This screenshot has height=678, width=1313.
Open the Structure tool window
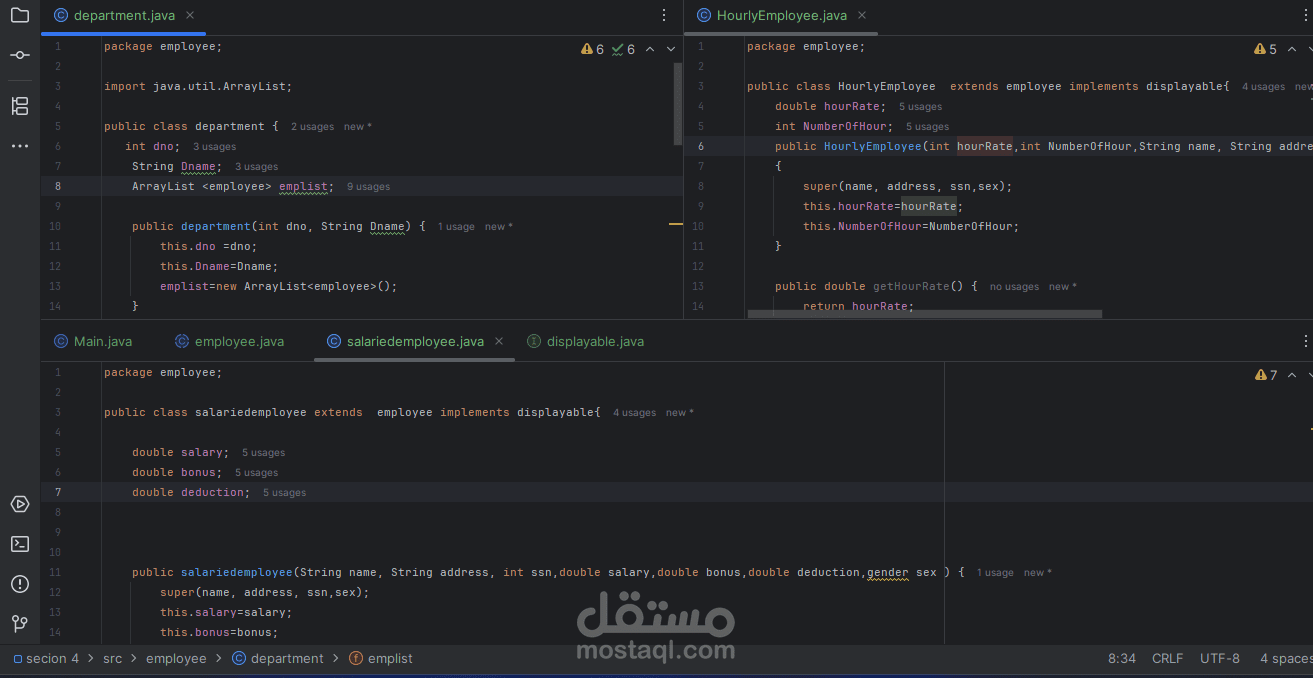[x=20, y=104]
